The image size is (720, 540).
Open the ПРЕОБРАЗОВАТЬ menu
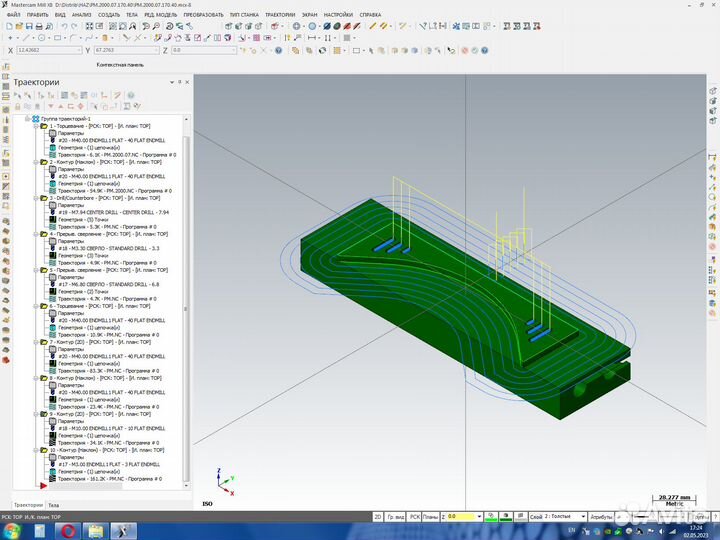[x=203, y=15]
